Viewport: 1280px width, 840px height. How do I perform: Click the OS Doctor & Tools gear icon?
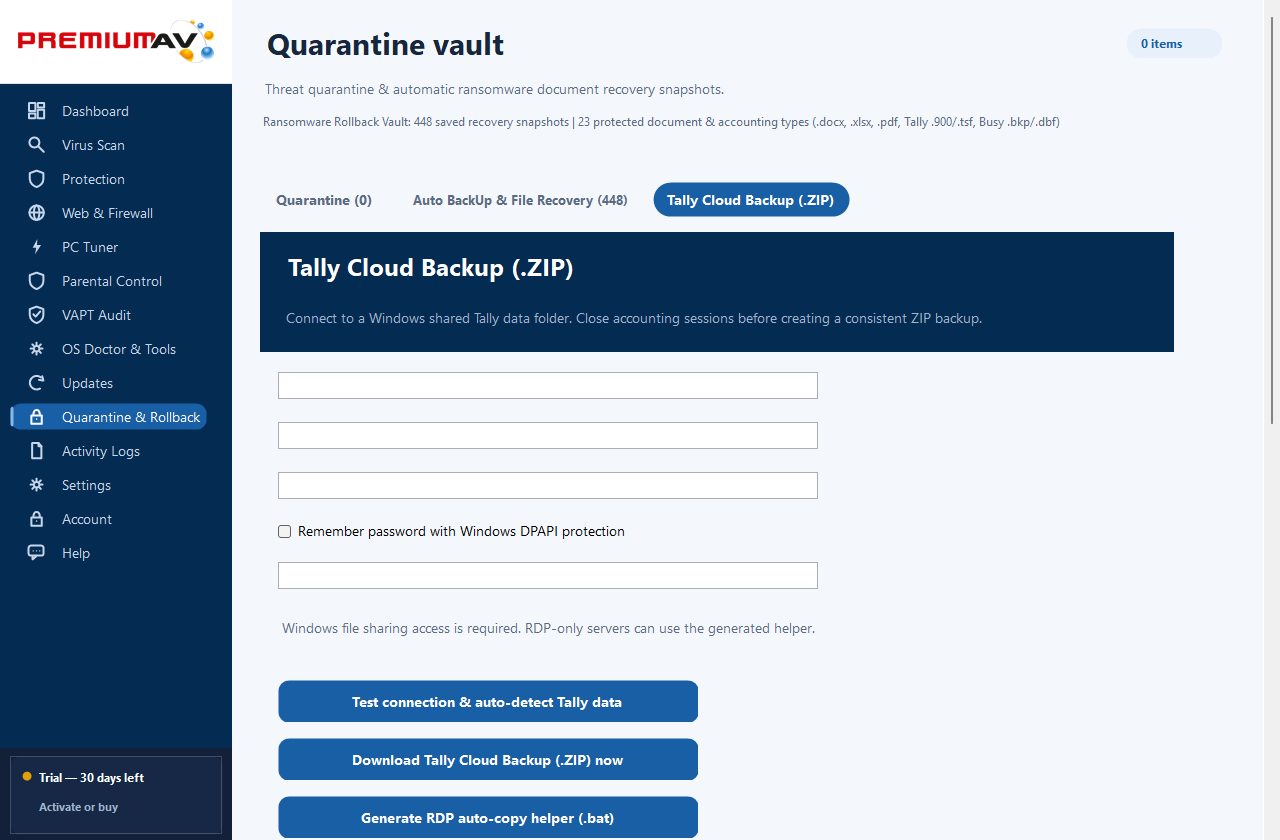(37, 349)
